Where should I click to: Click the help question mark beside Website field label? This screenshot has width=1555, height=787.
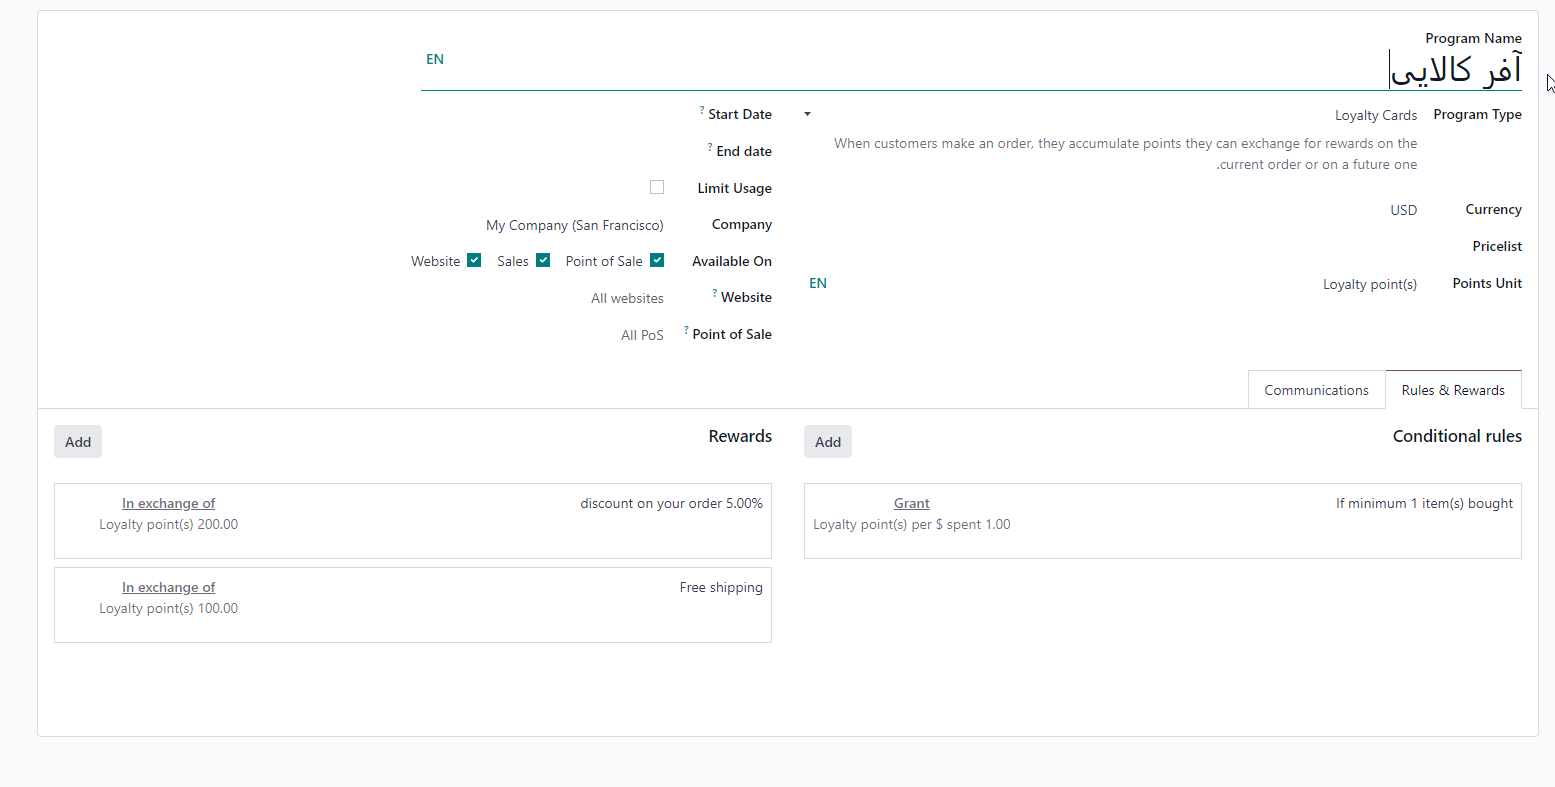[x=715, y=294]
